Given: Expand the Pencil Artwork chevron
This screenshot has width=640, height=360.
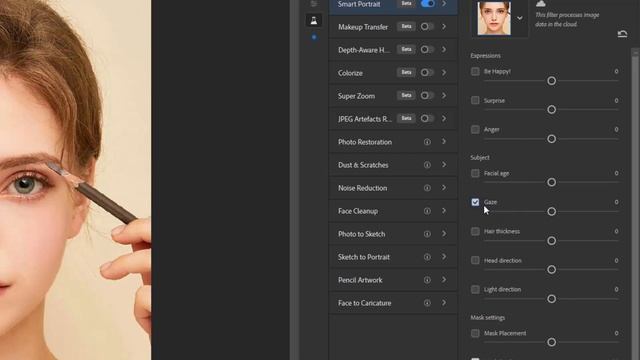Looking at the screenshot, I should click(444, 280).
